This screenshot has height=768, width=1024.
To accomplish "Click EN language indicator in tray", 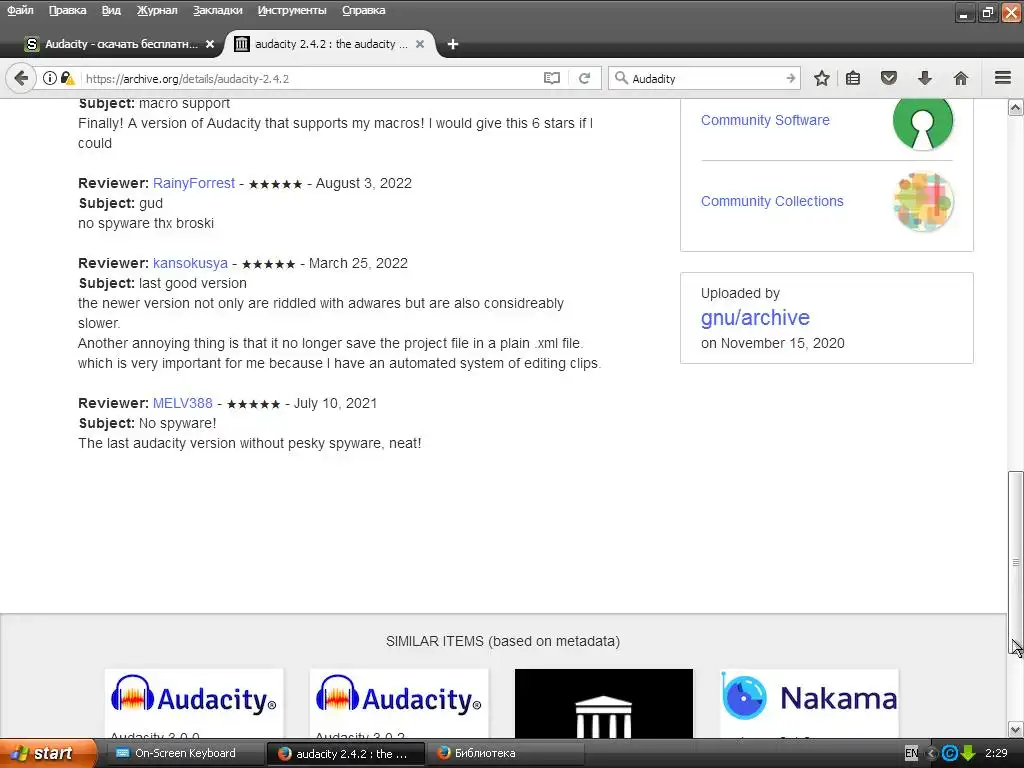I will click(x=912, y=753).
